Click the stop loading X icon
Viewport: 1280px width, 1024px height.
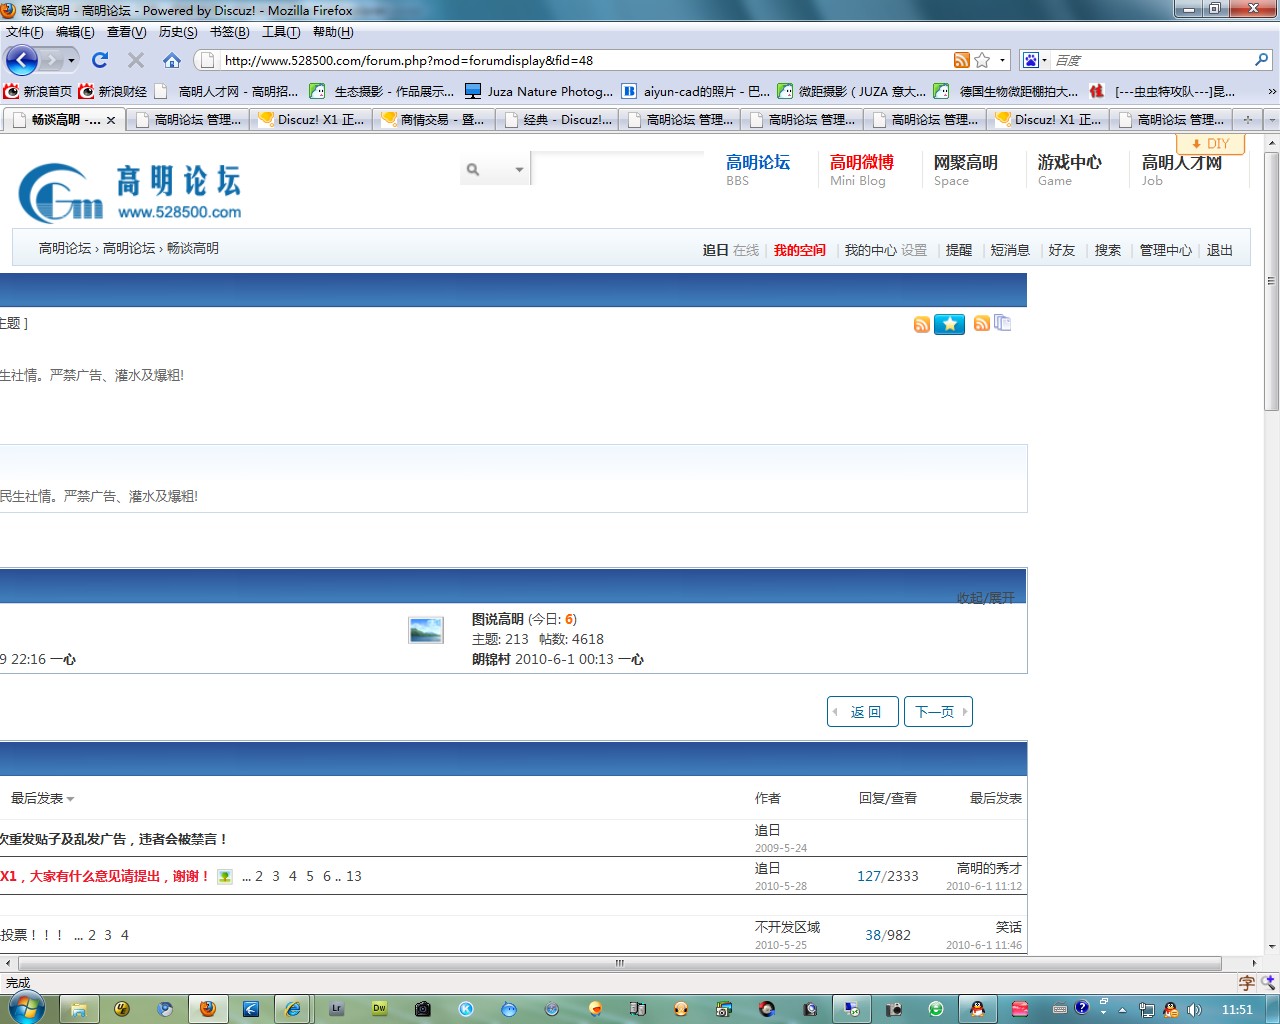(136, 60)
